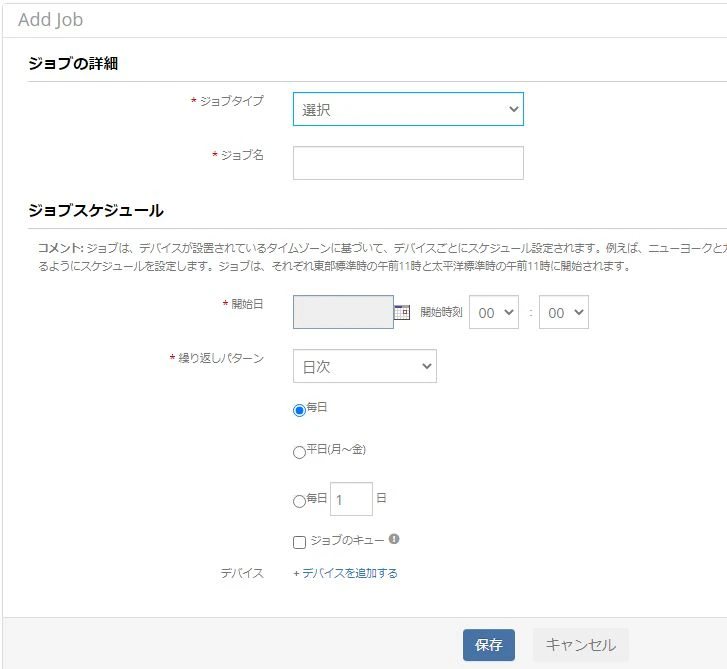727x669 pixels.
Task: Click the Add Job dialog title
Action: [x=51, y=20]
